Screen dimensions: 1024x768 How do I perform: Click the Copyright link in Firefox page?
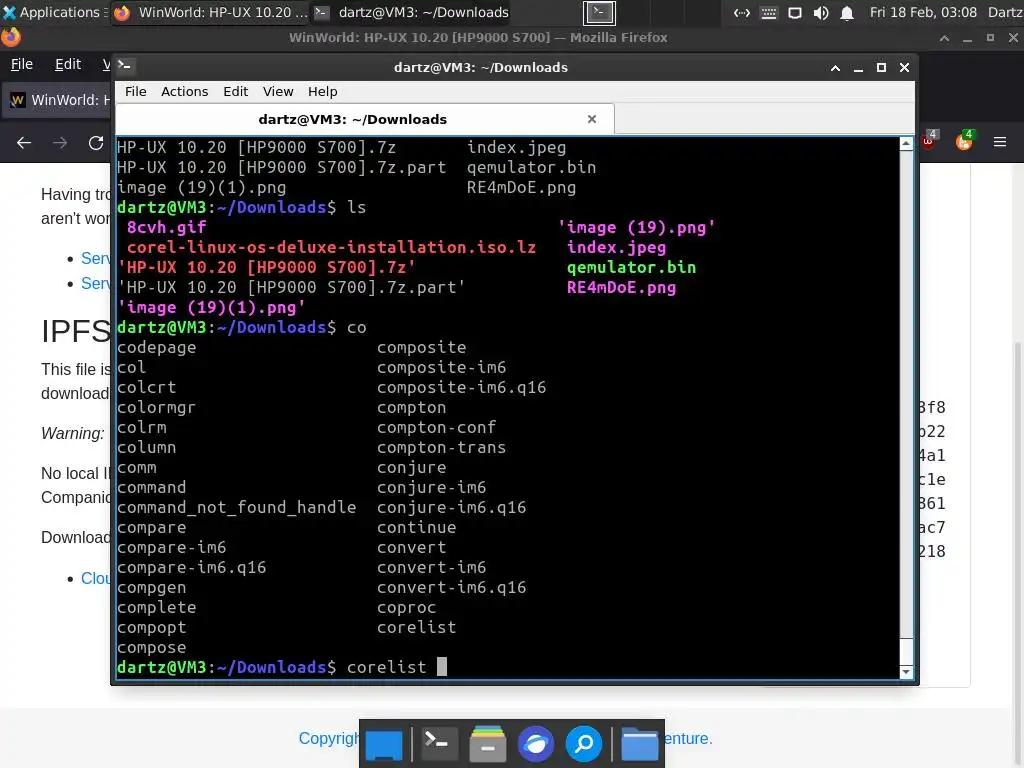[x=328, y=739]
